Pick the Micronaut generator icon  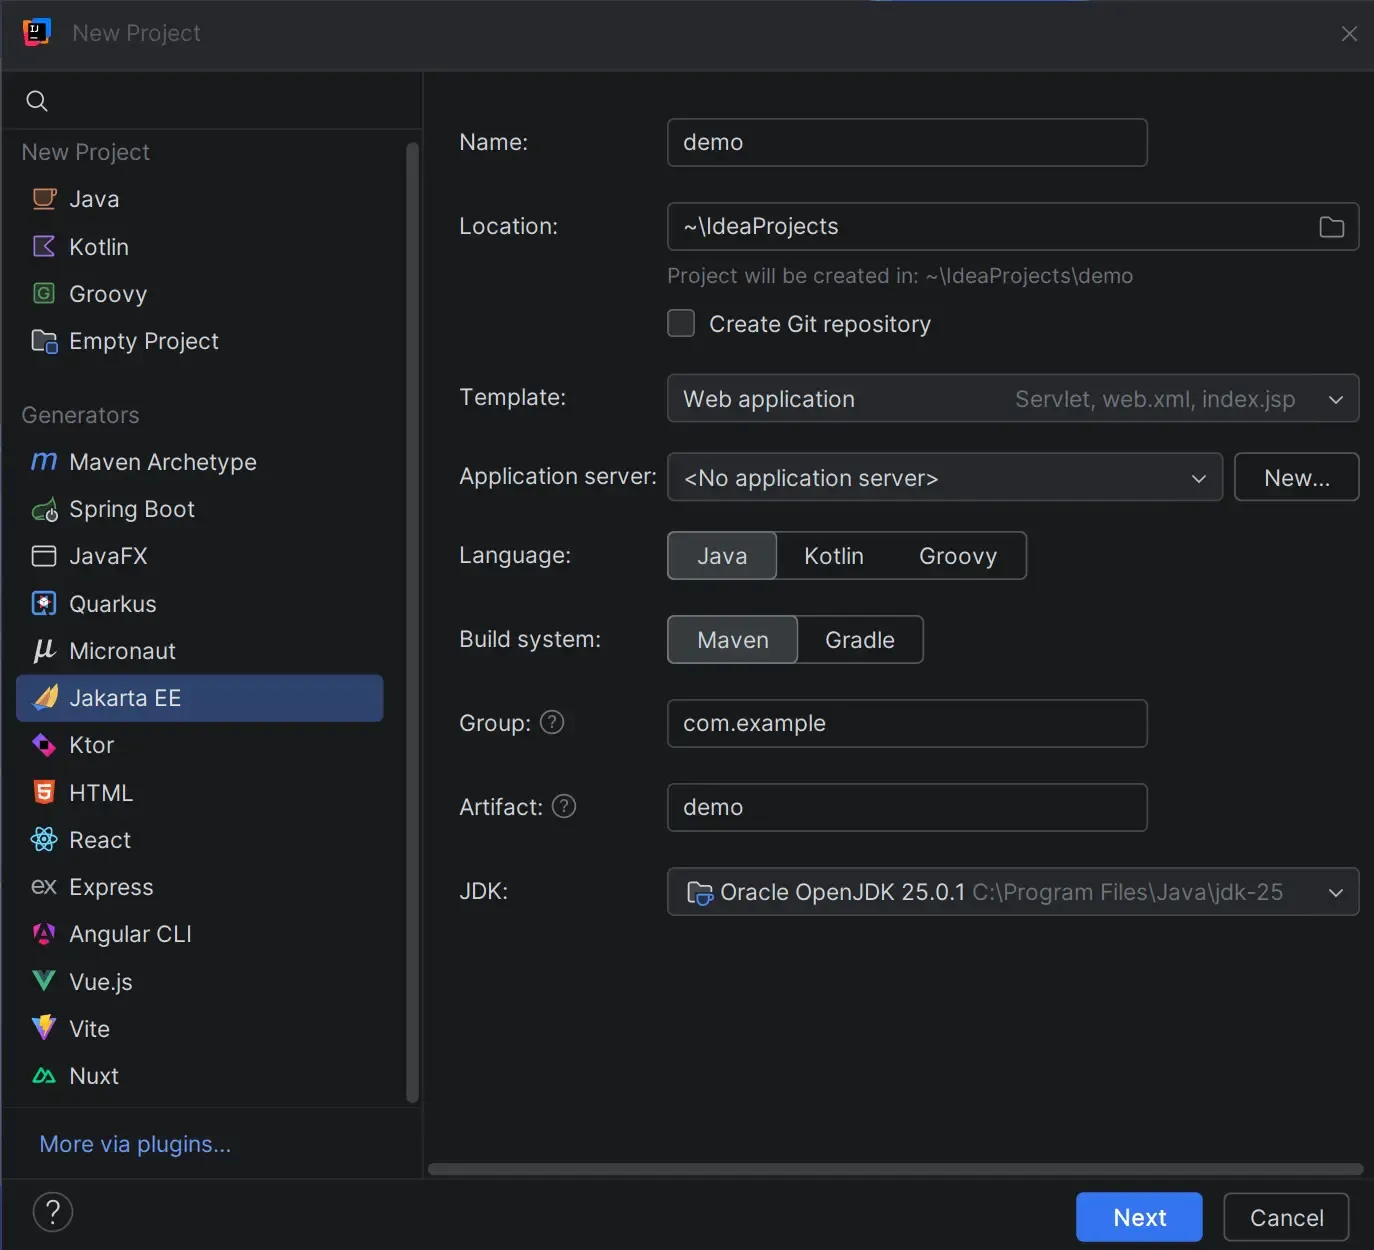coord(44,651)
